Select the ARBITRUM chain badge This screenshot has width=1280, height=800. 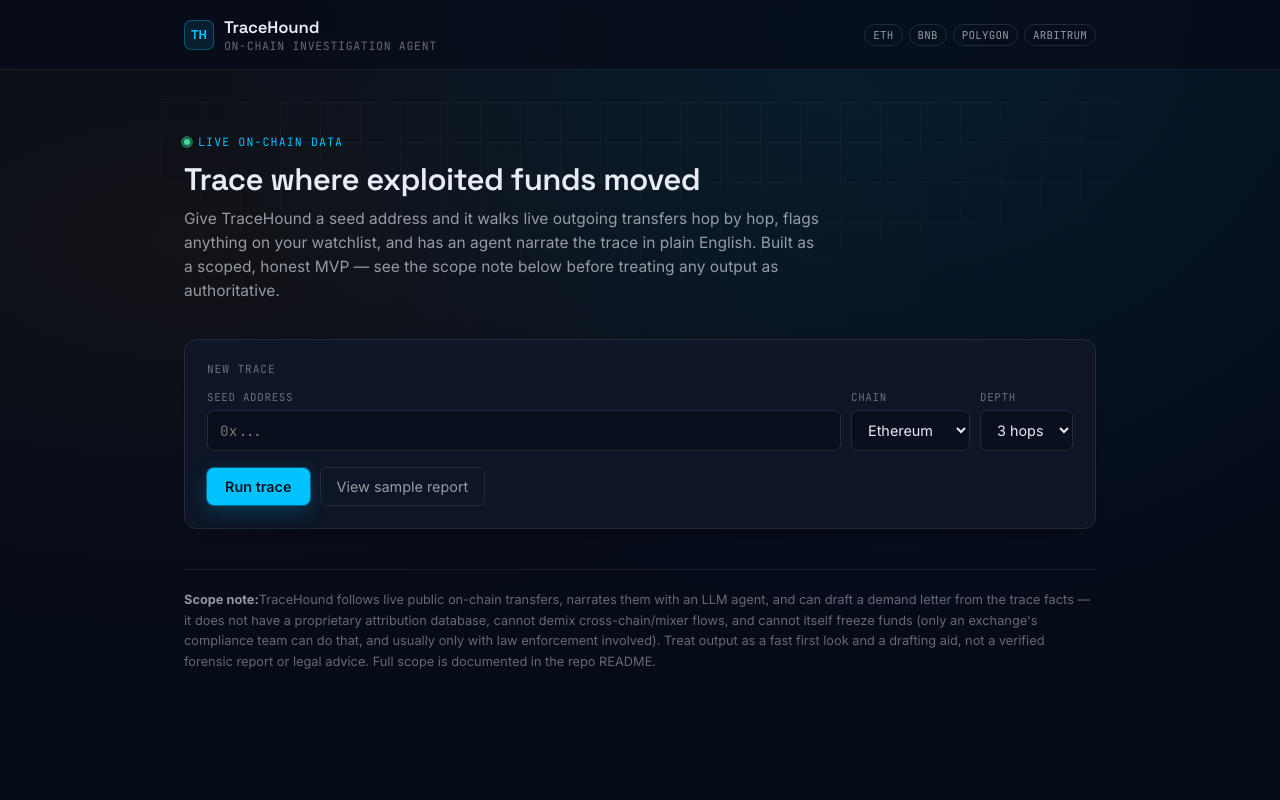pos(1060,35)
